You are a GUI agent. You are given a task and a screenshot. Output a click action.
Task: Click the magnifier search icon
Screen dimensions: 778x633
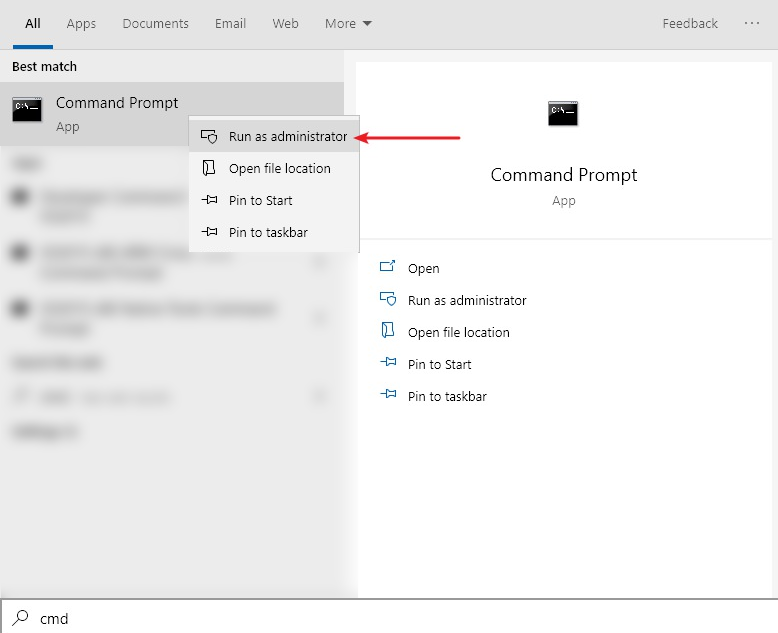(20, 618)
